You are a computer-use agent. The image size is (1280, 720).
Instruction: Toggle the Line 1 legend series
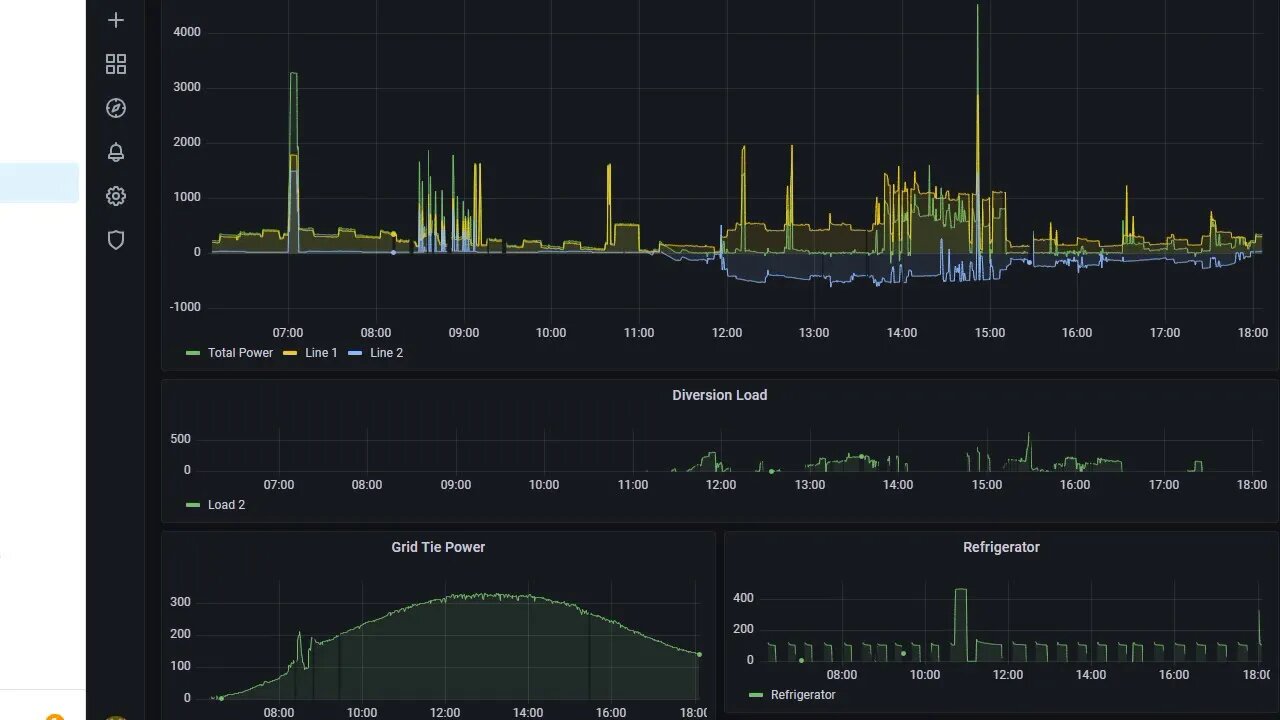click(x=321, y=353)
